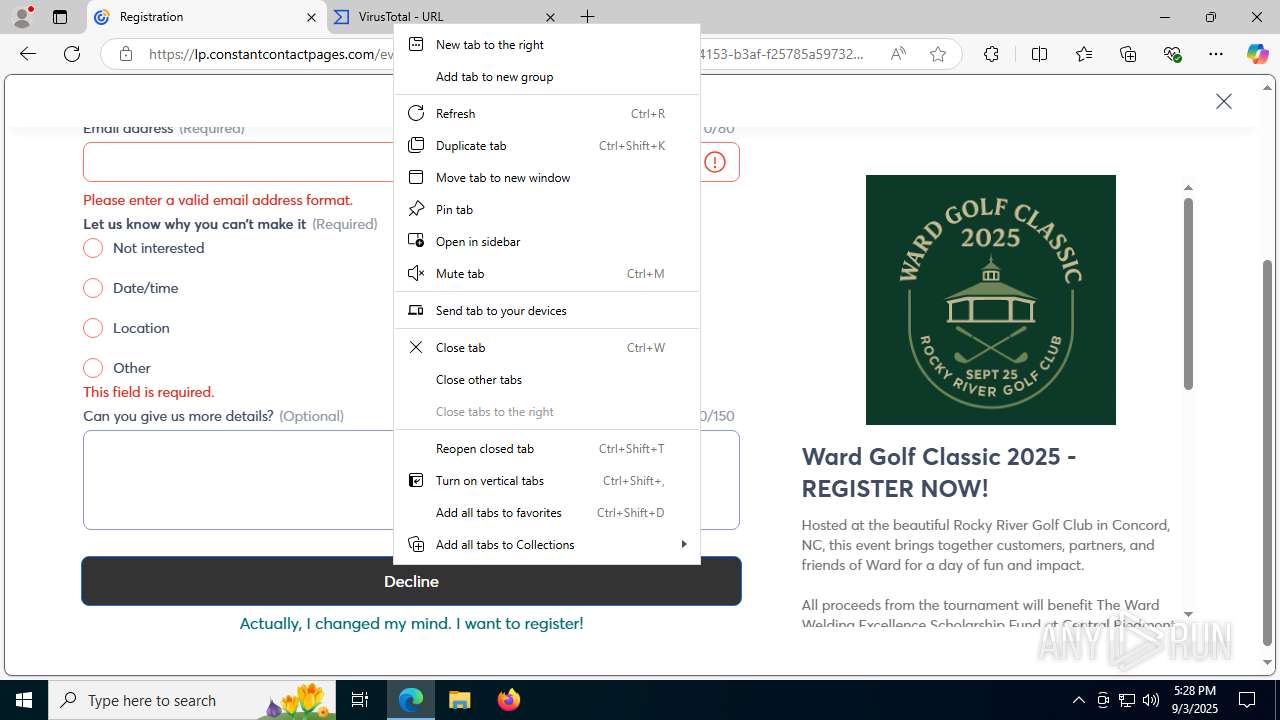Open the Collections toolbar icon
This screenshot has height=720, width=1280.
[1128, 54]
